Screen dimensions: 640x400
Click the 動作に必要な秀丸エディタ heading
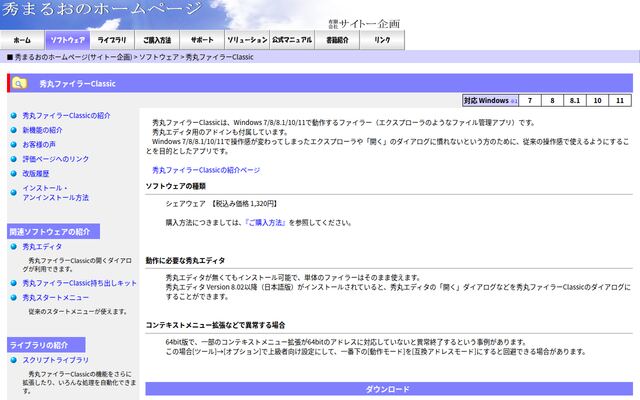(185, 260)
